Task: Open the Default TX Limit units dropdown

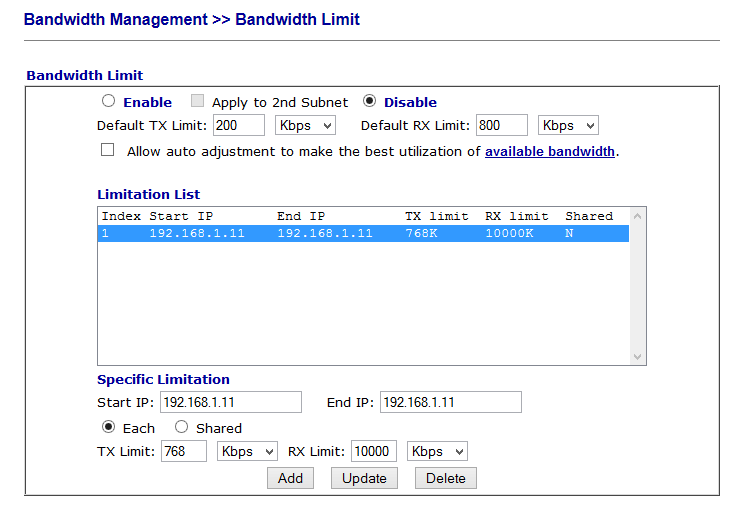Action: coord(305,125)
